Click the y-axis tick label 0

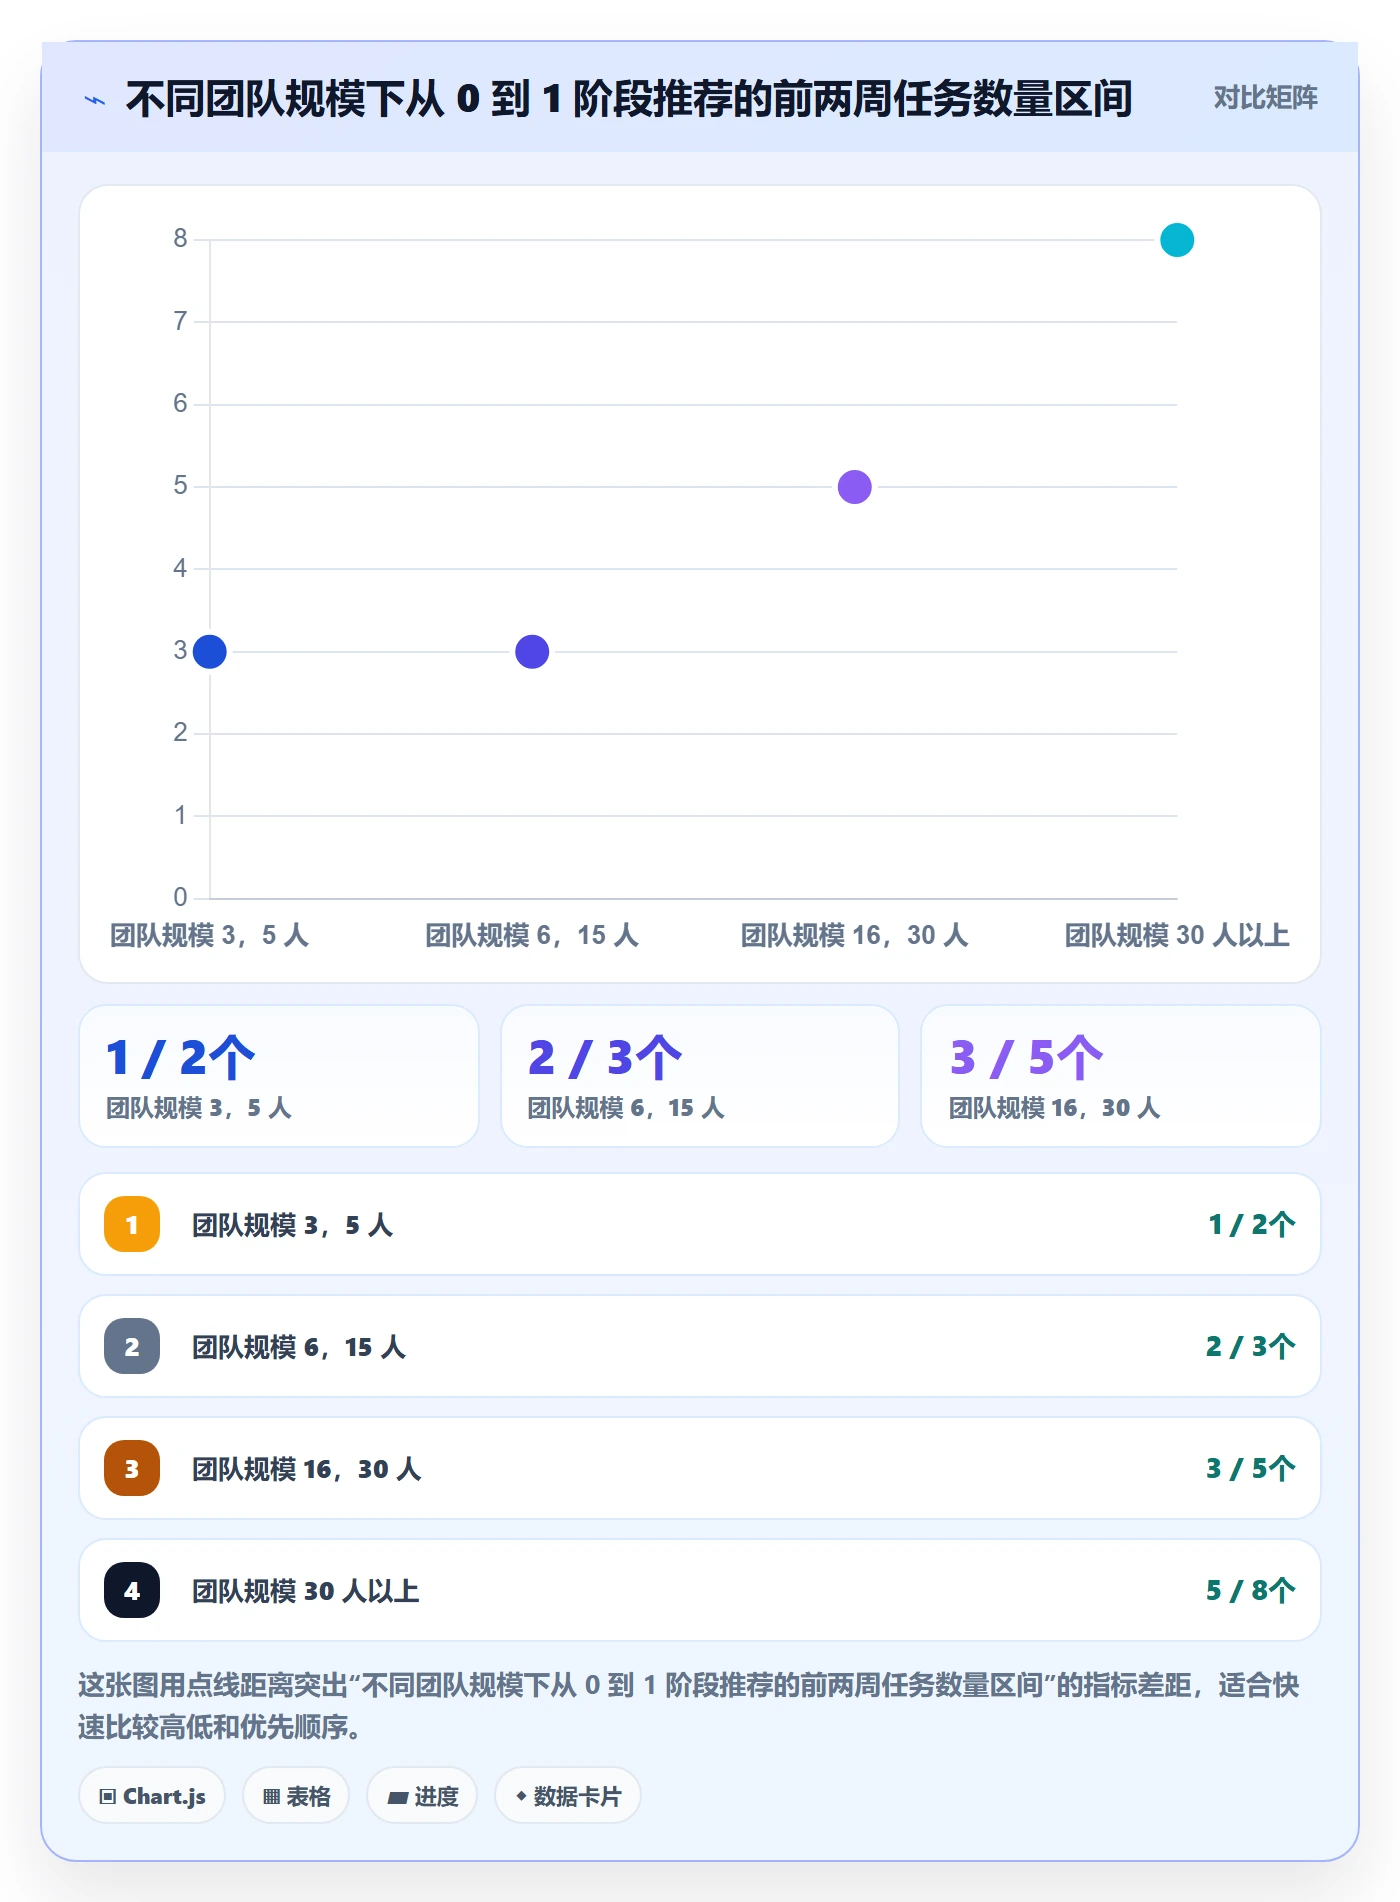(x=180, y=897)
